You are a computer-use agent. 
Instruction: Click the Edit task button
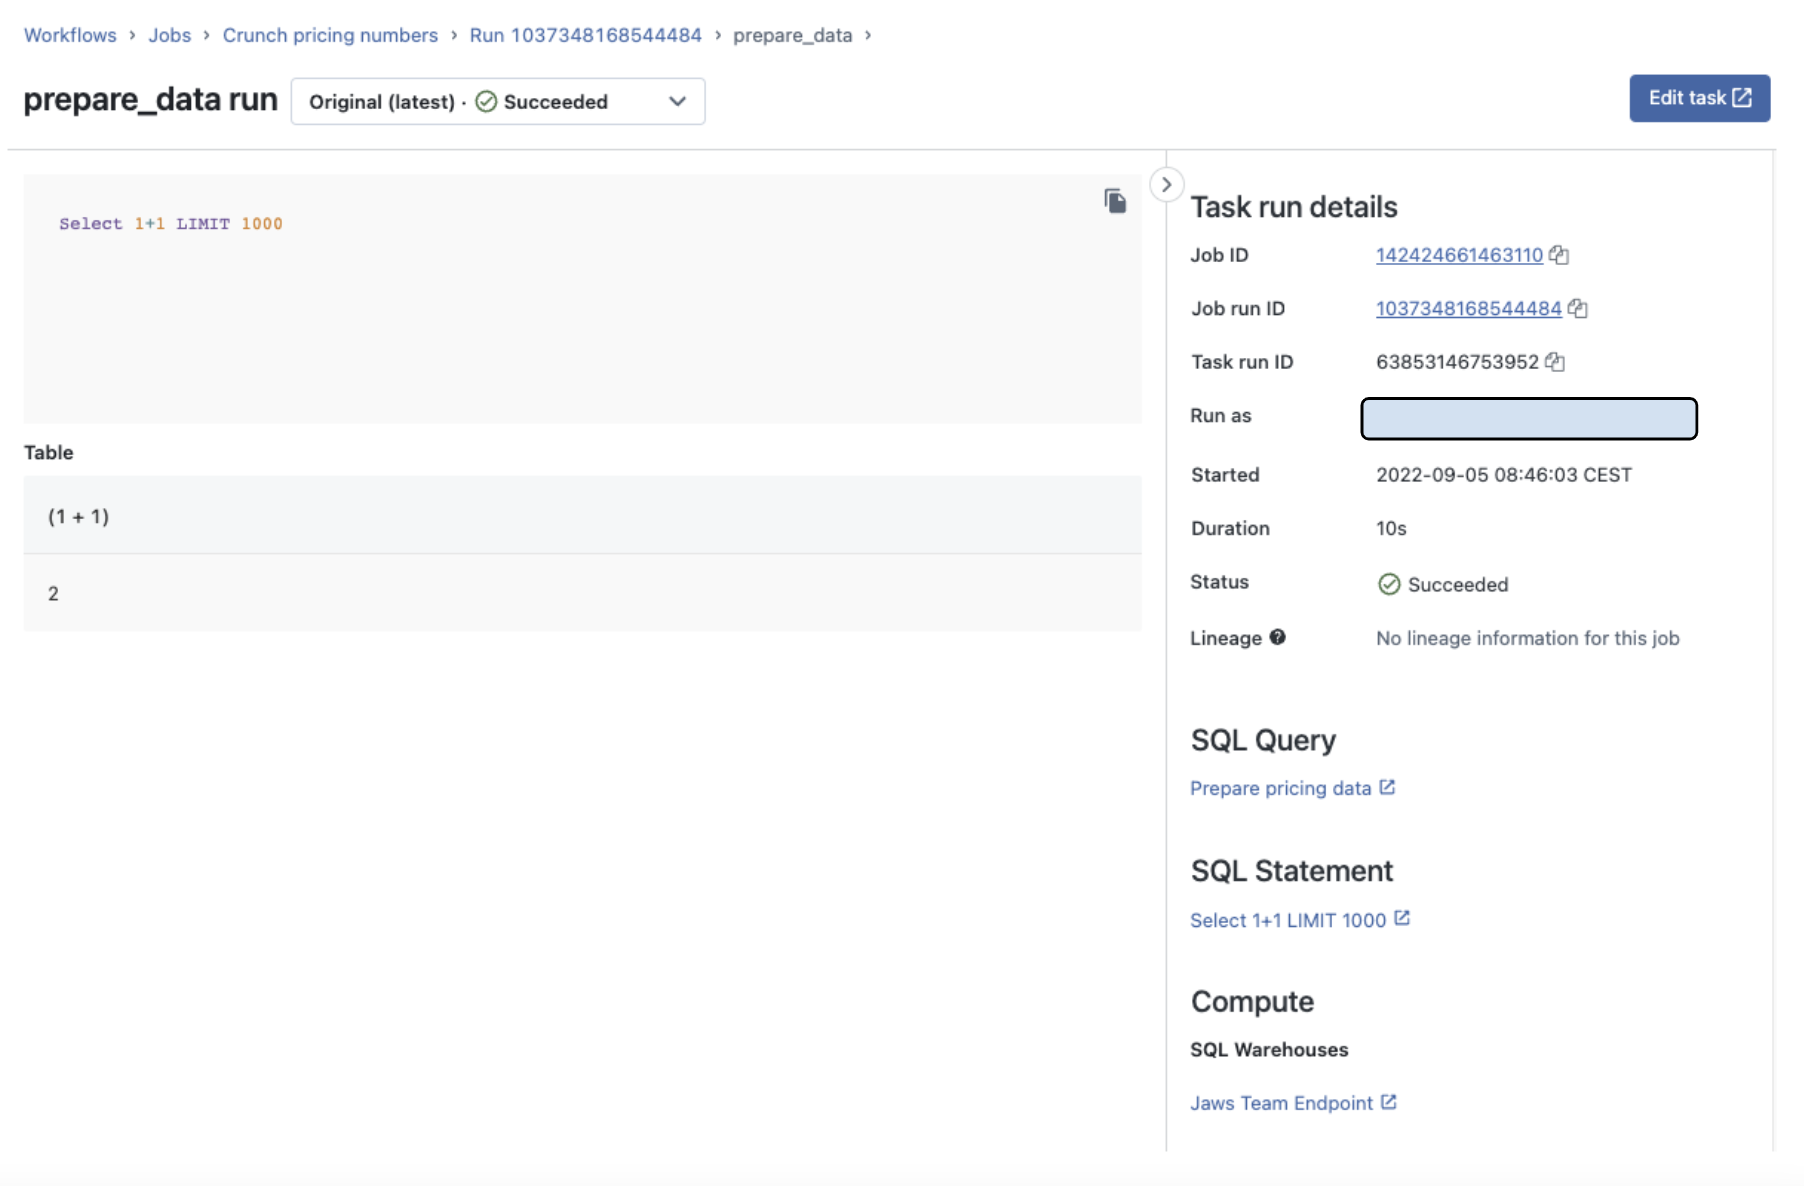(x=1699, y=98)
